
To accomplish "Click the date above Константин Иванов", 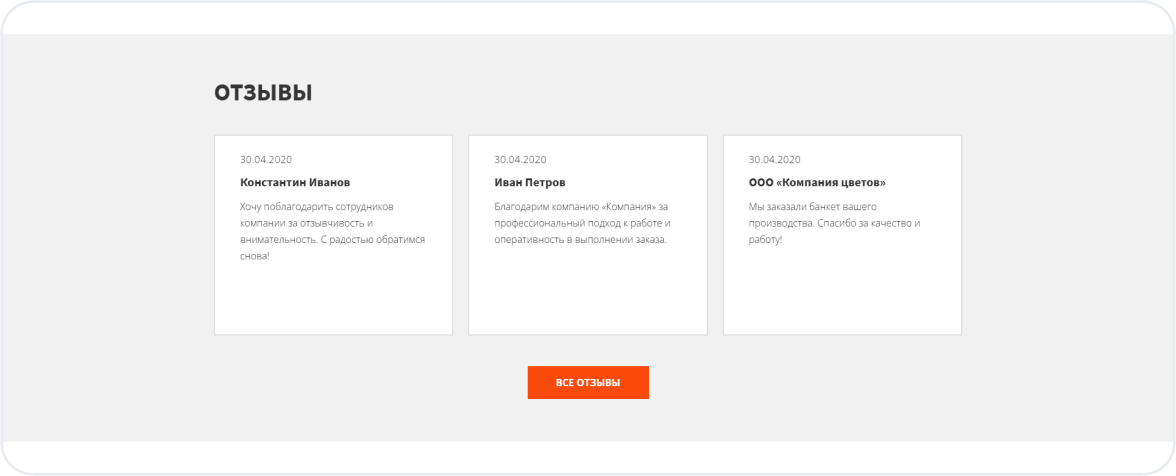I will [x=266, y=159].
